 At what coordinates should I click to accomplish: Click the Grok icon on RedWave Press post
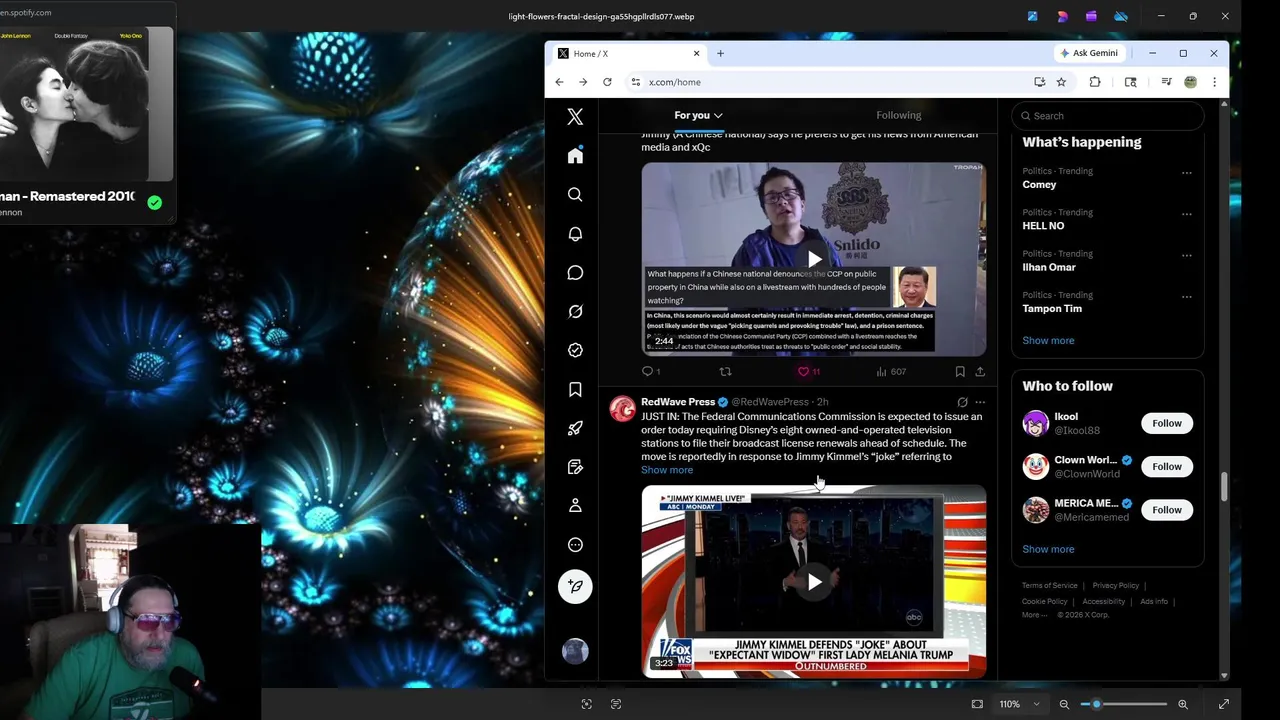(x=962, y=402)
